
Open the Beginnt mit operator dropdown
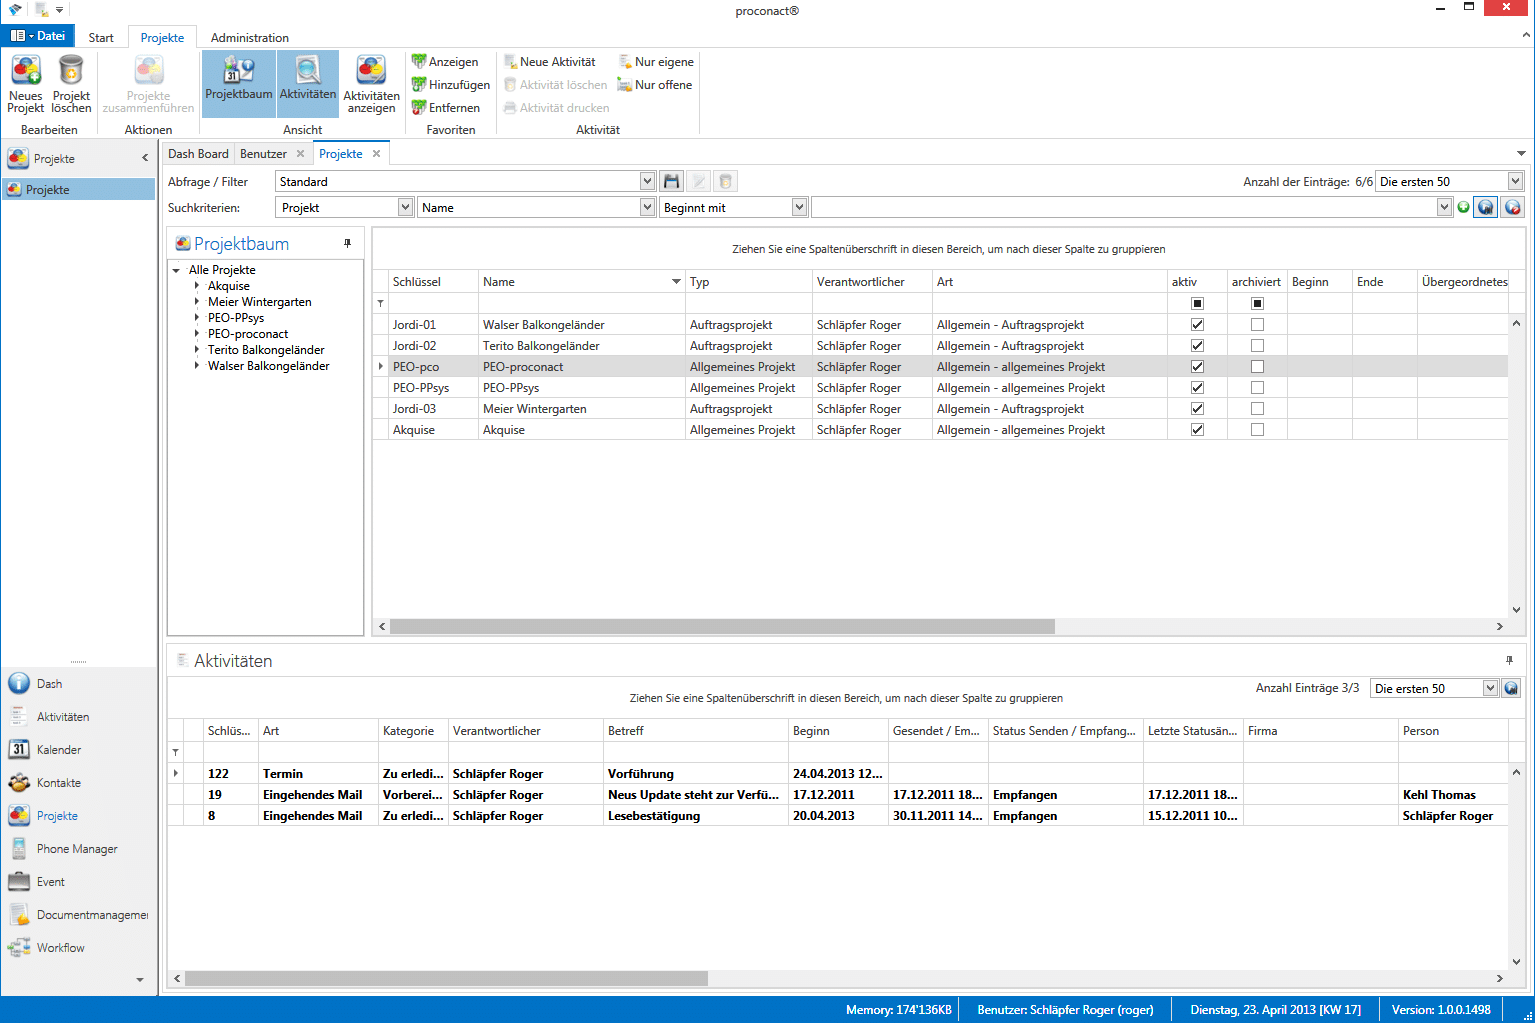point(799,207)
